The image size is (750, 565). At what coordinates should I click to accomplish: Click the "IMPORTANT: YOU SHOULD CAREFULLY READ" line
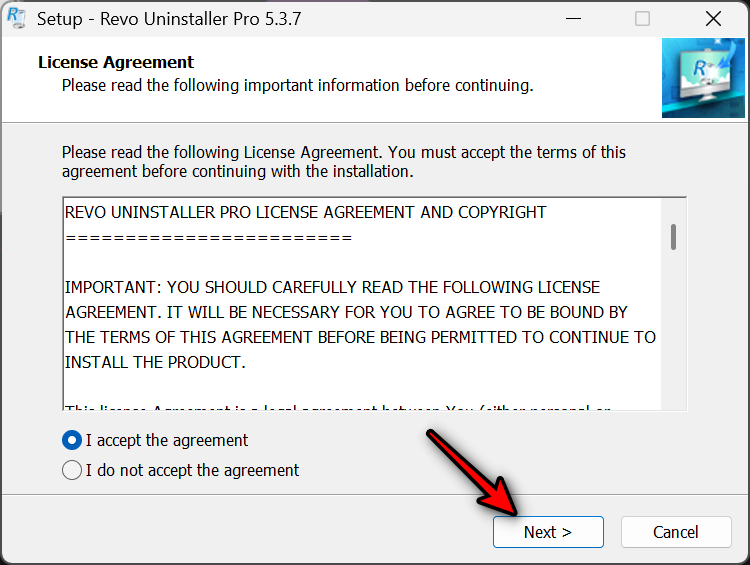pos(332,287)
